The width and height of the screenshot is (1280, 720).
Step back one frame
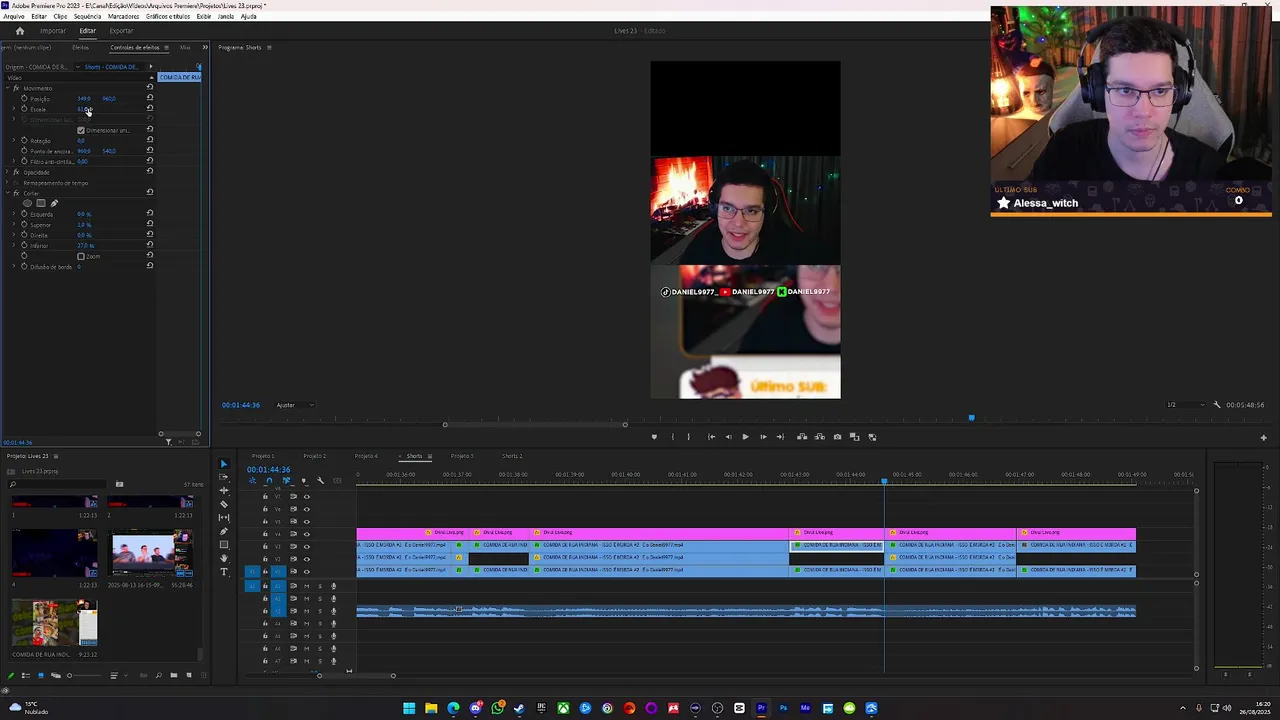(x=728, y=437)
